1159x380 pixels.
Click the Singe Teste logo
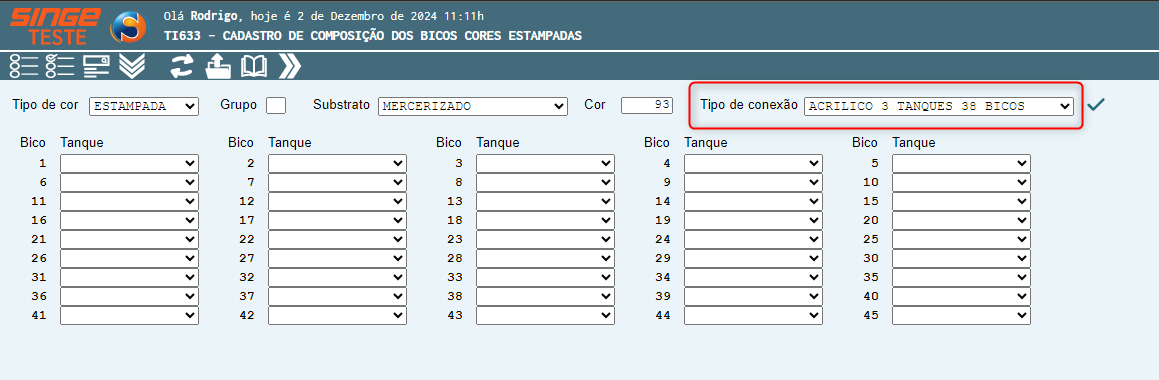click(55, 26)
